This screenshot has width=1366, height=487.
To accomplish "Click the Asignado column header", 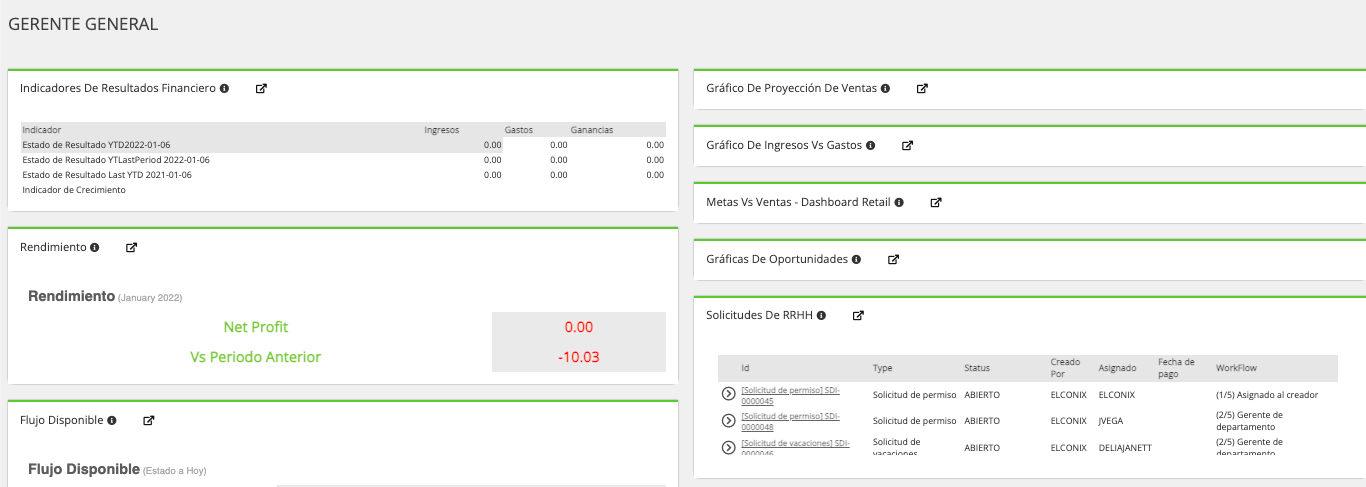I will tap(1116, 368).
